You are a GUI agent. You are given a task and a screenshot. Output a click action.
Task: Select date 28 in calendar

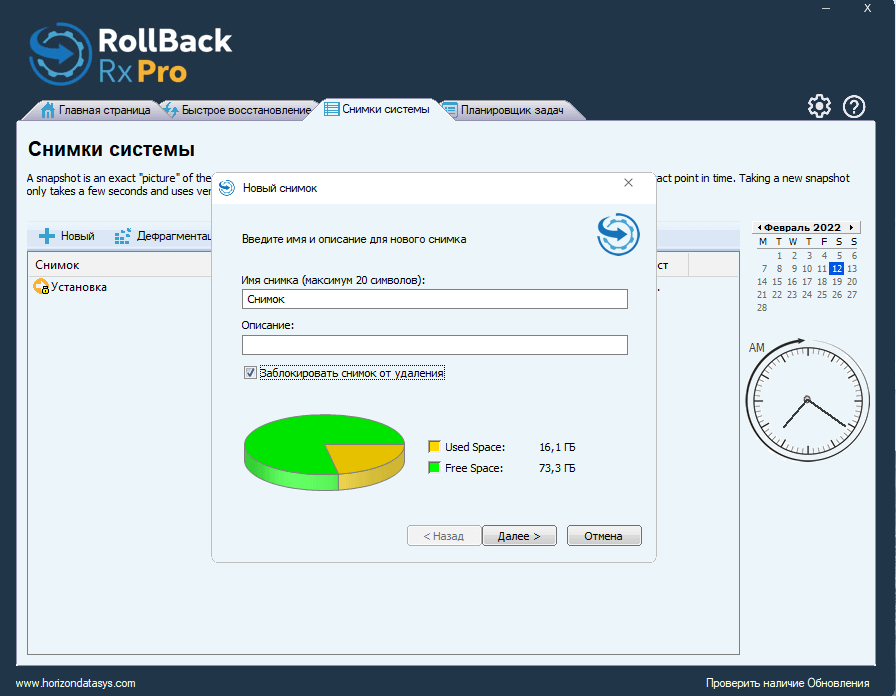click(762, 307)
